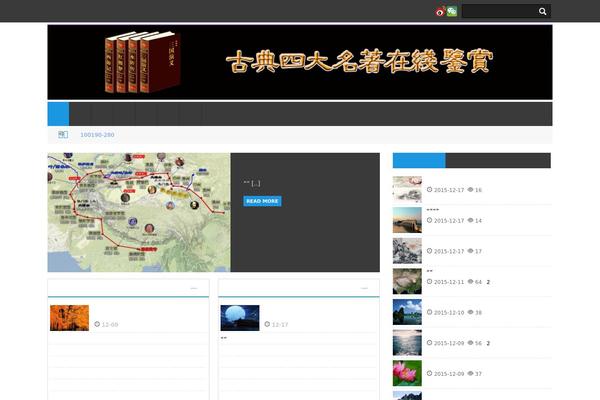
Task: Open the ink mountain thumbnail with 17 views
Action: [407, 251]
